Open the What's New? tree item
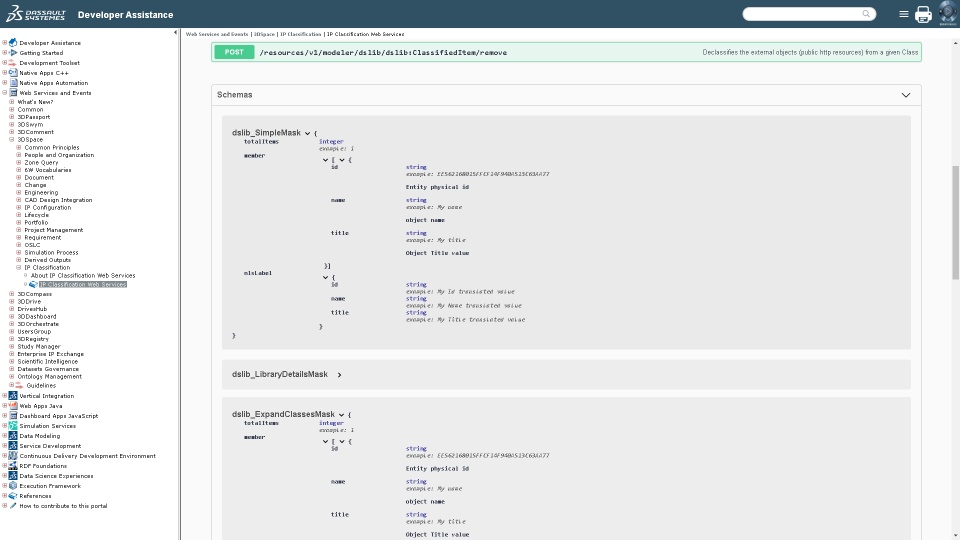Screen dimensions: 960x540 point(35,102)
